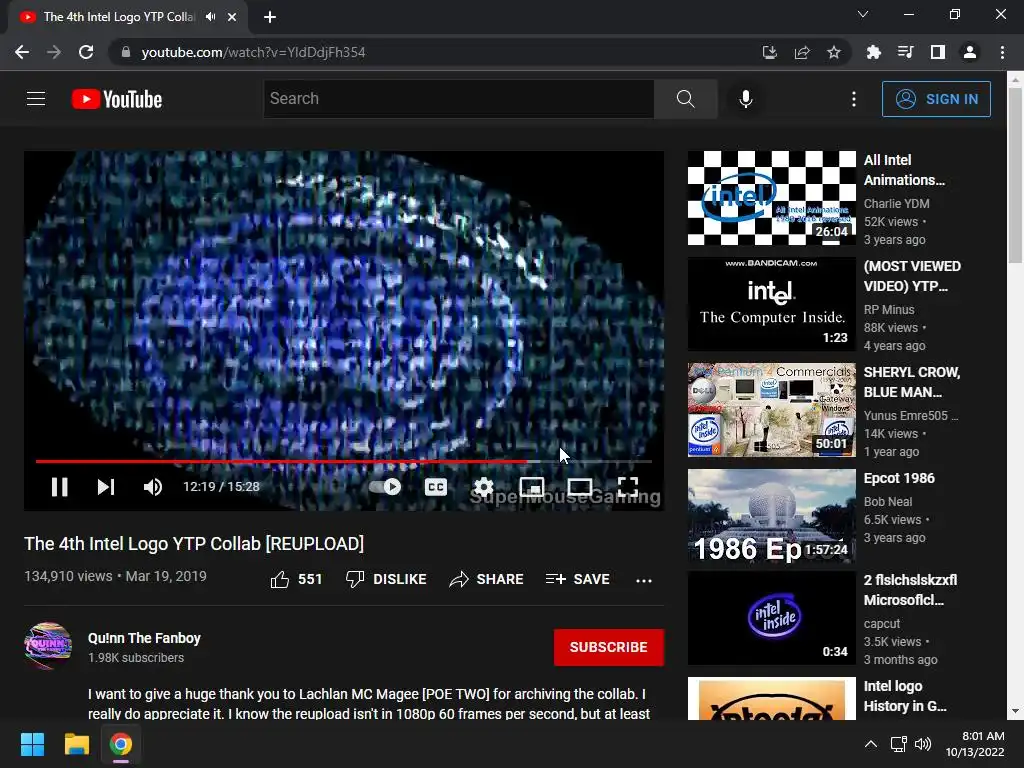
Task: Pause the video playback
Action: click(x=59, y=487)
